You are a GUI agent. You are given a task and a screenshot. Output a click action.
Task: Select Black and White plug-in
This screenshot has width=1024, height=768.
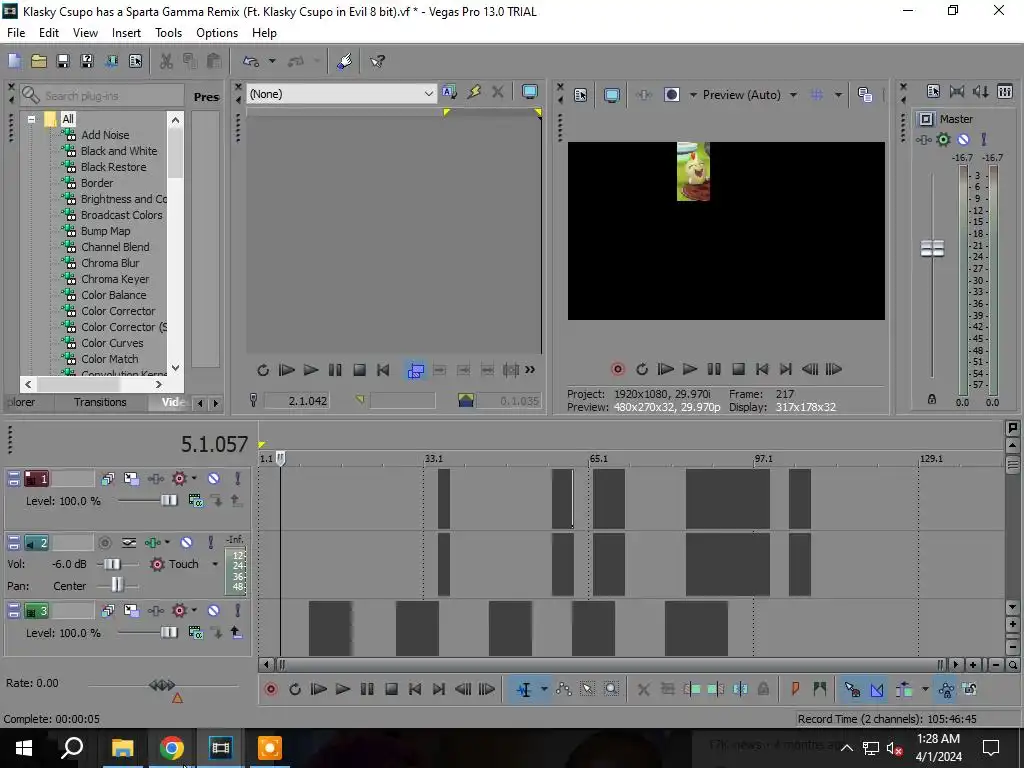119,151
